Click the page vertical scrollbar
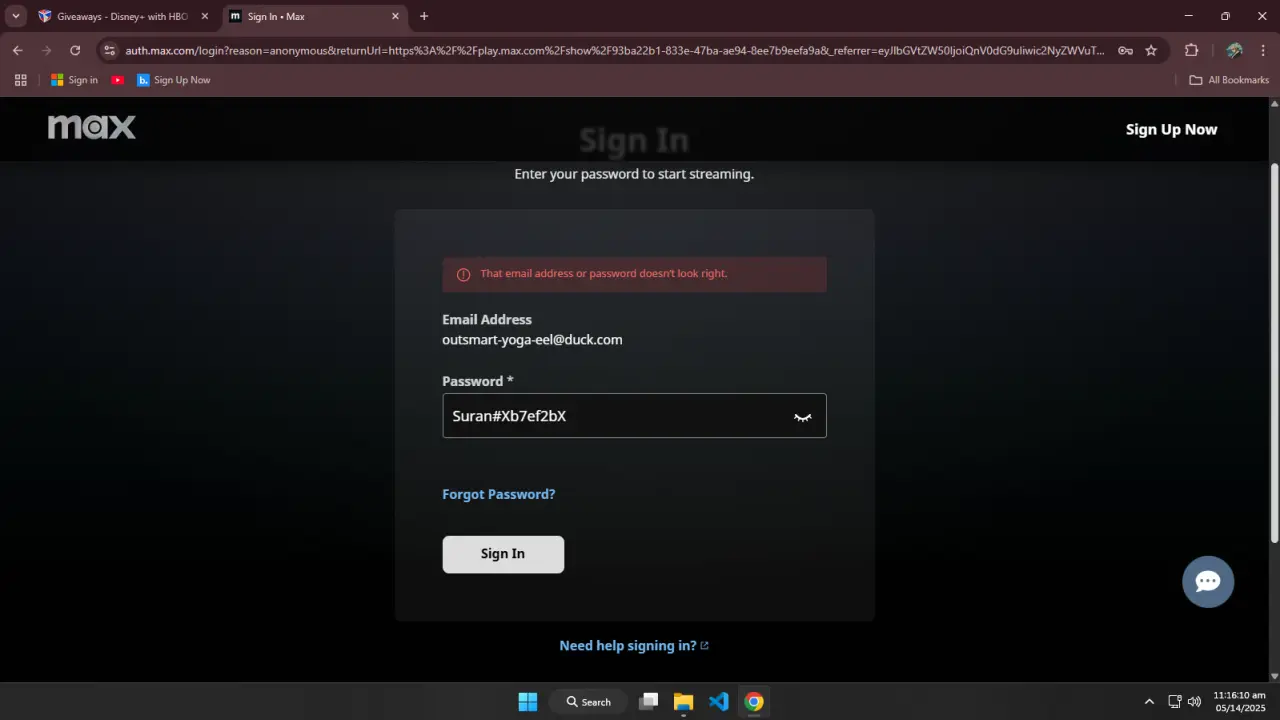 click(x=1274, y=352)
